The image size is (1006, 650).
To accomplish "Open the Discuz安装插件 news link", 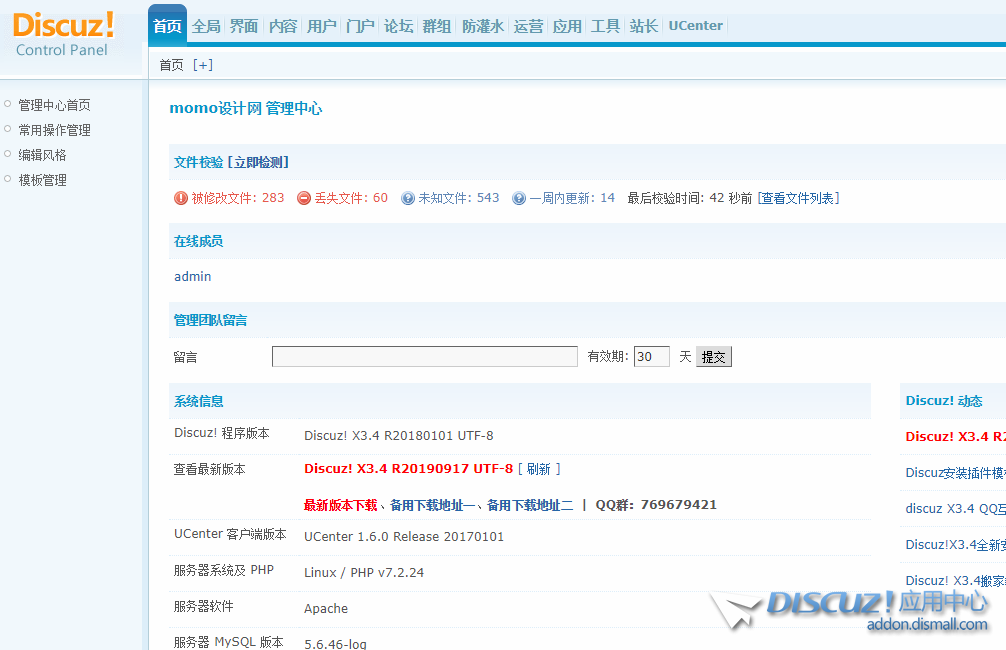I will [x=955, y=473].
